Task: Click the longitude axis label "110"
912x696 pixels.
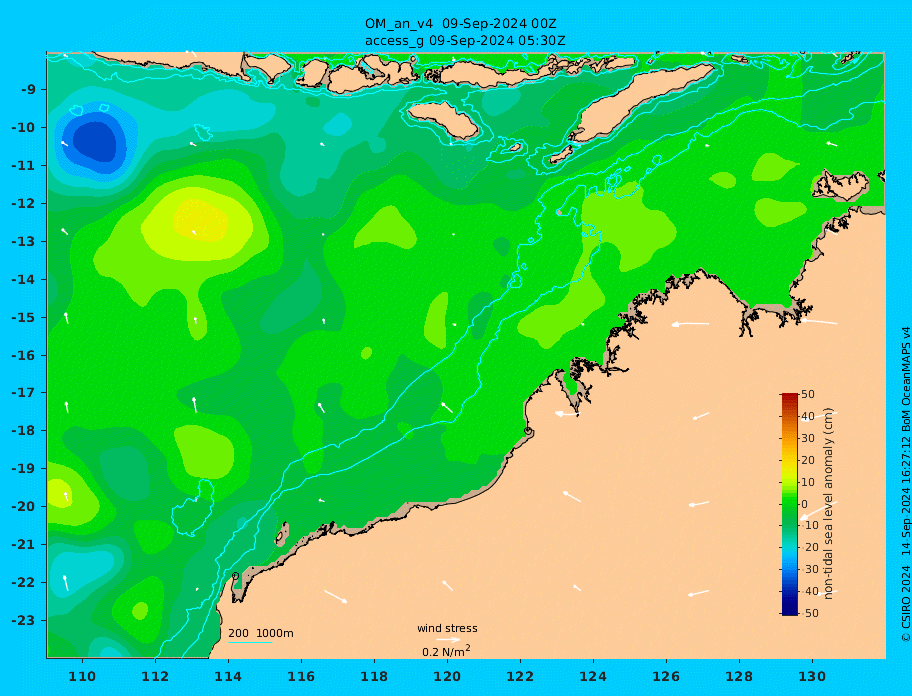Action: coord(82,676)
